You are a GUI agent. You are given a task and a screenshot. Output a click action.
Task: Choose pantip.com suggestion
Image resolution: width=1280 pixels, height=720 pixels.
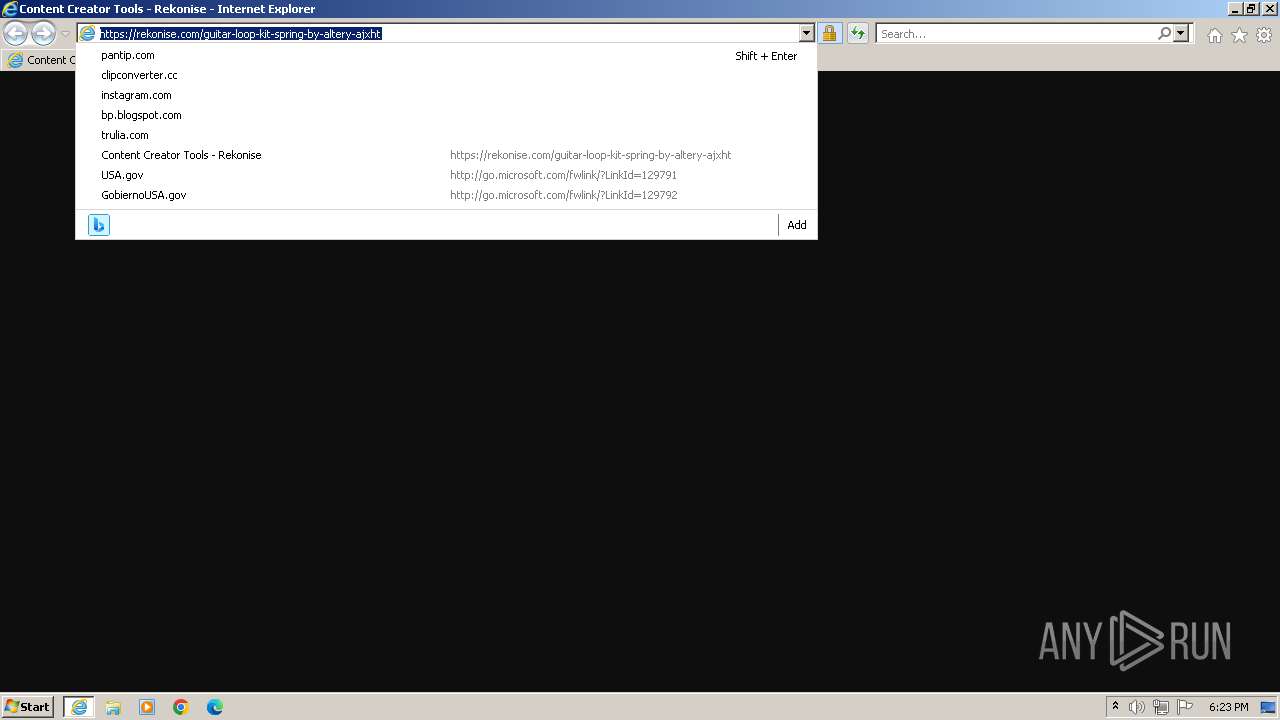pyautogui.click(x=446, y=55)
